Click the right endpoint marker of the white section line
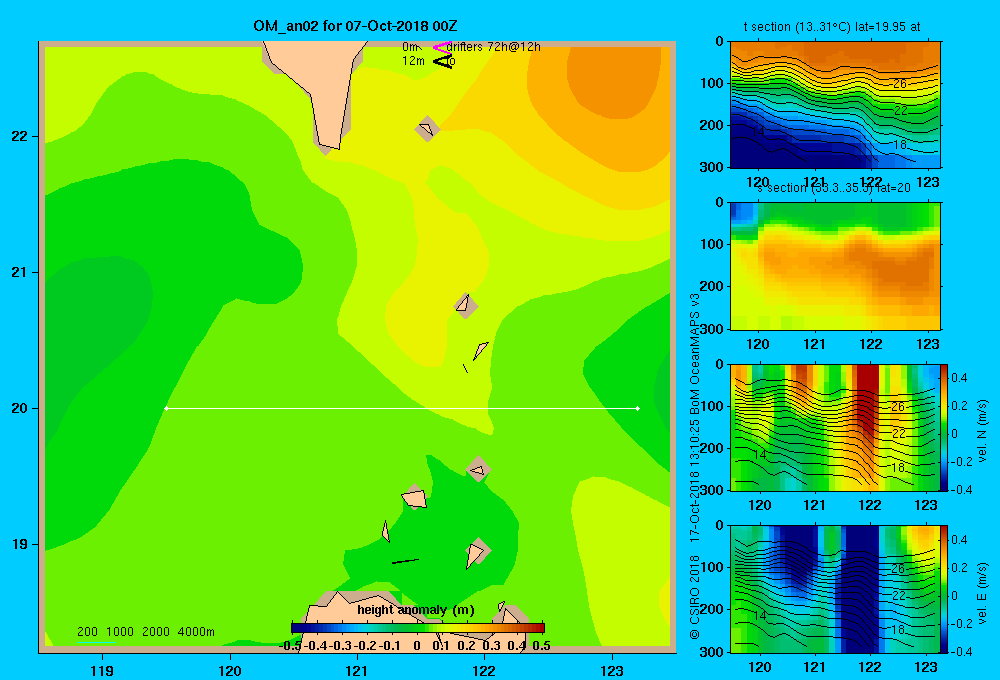The width and height of the screenshot is (1000, 680). click(x=637, y=408)
